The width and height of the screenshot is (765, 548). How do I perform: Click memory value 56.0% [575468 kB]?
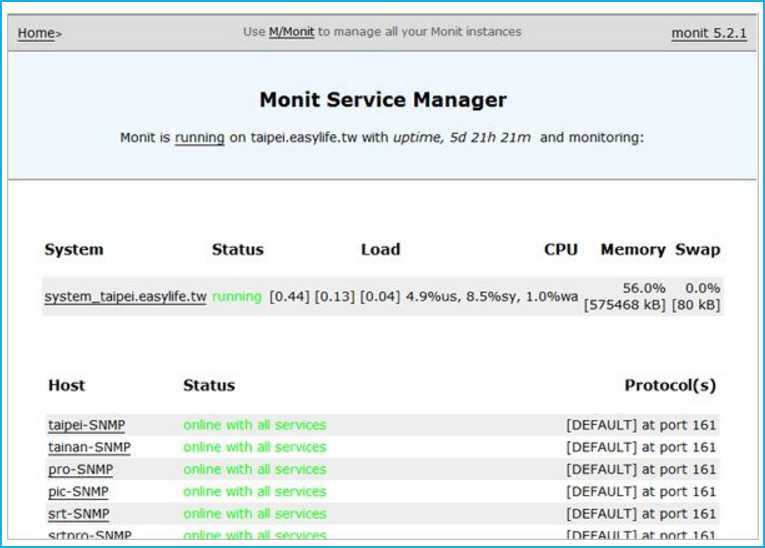[x=625, y=297]
